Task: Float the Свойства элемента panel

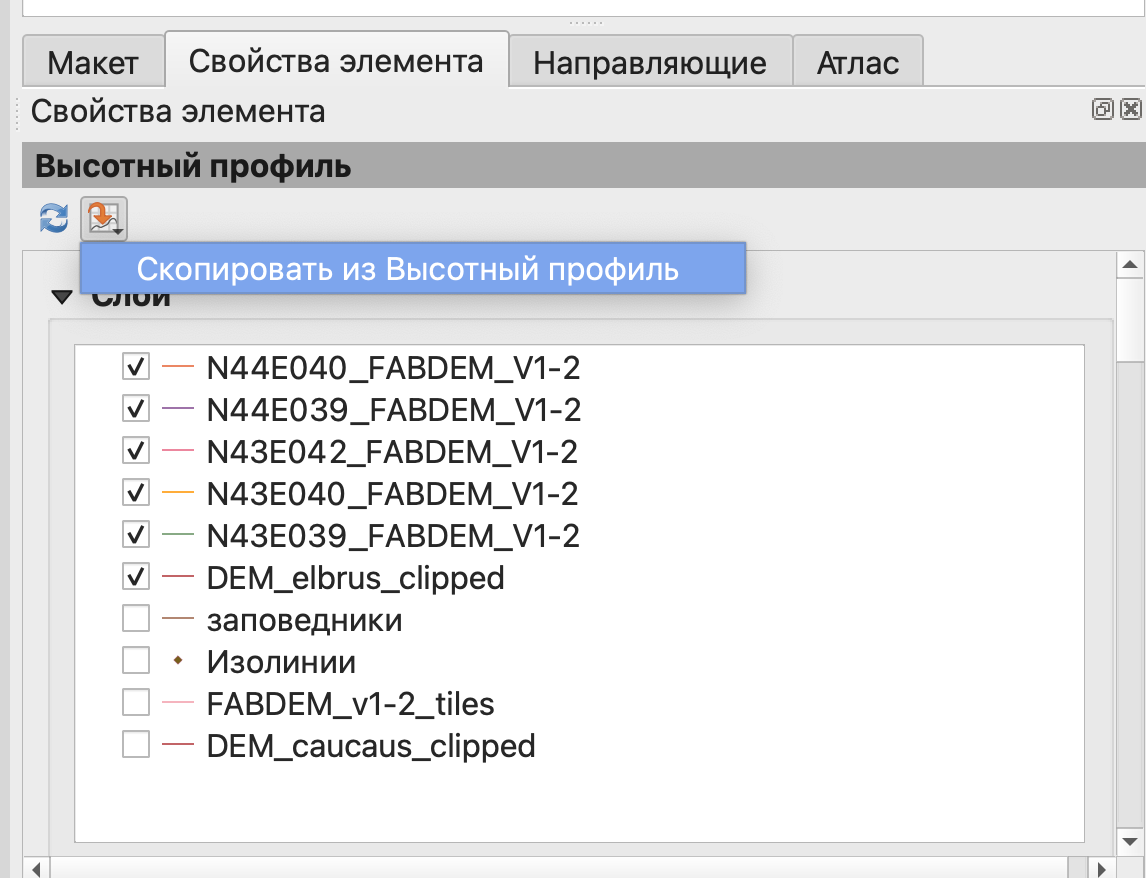Action: 1102,110
